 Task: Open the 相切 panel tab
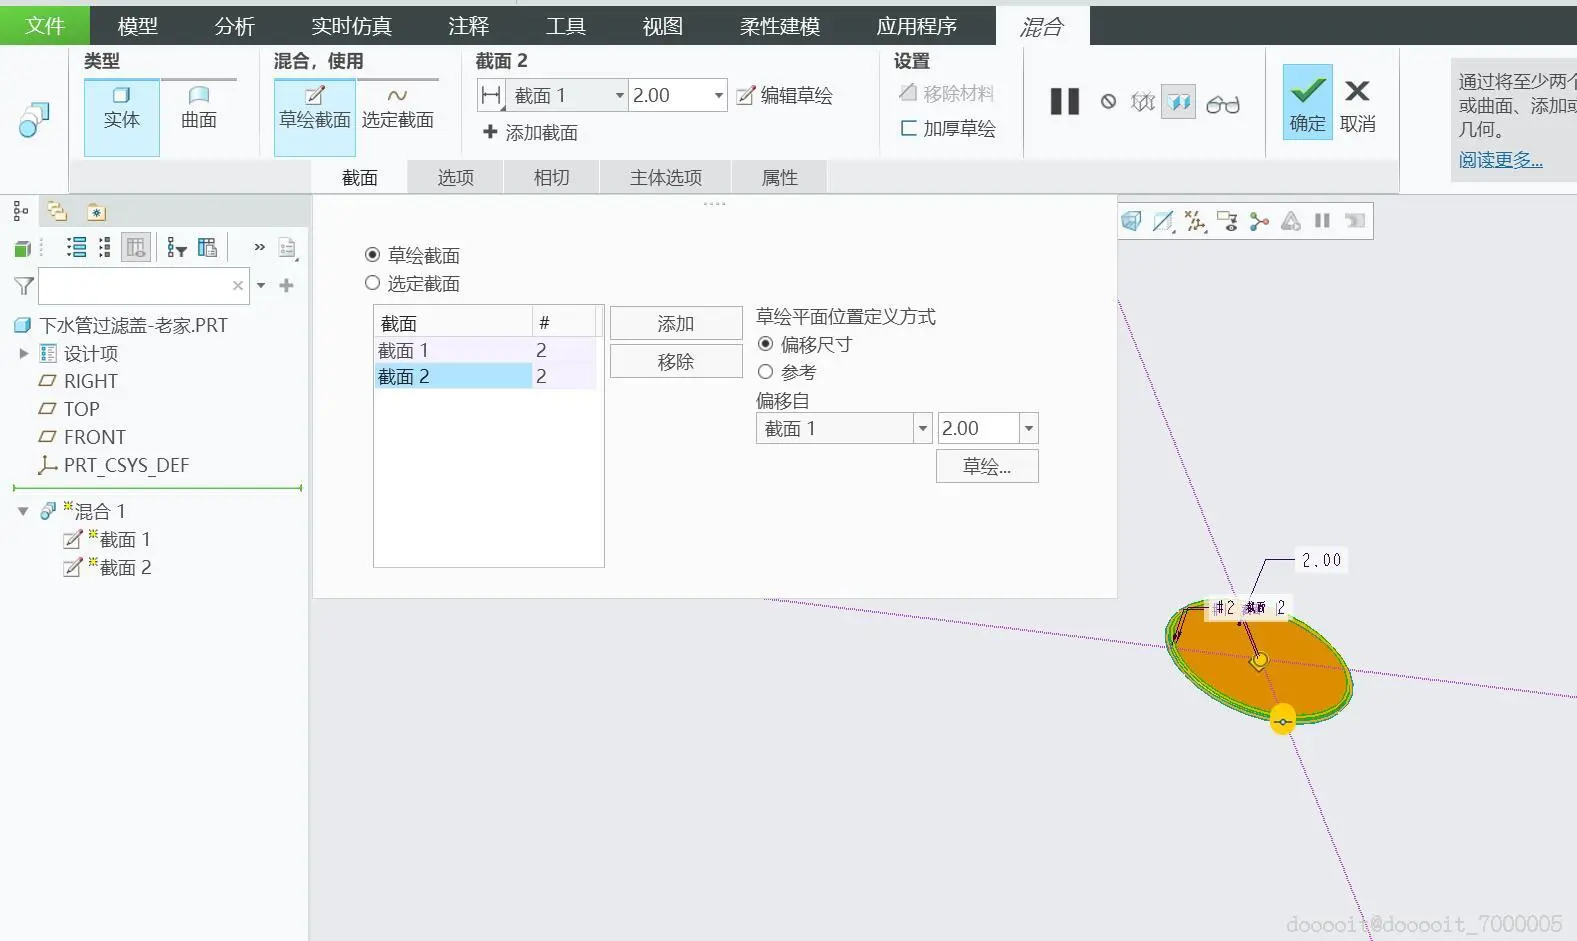coord(552,177)
